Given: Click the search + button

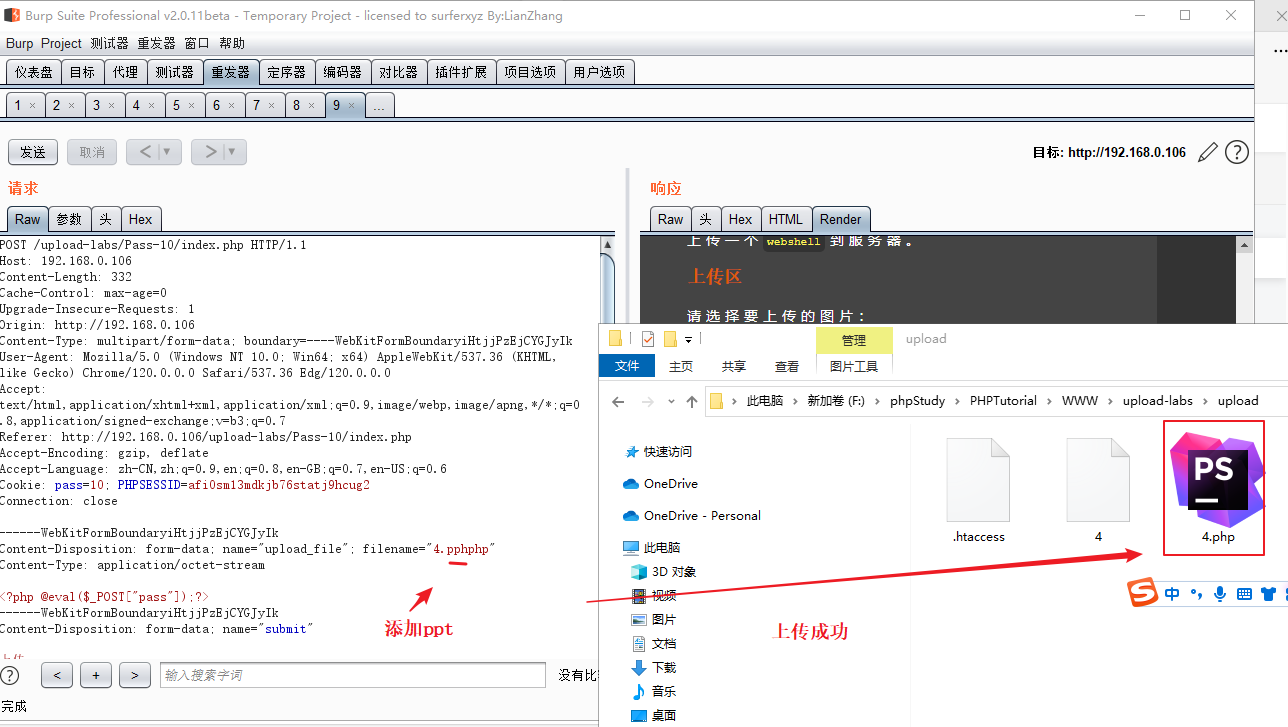Looking at the screenshot, I should 96,675.
